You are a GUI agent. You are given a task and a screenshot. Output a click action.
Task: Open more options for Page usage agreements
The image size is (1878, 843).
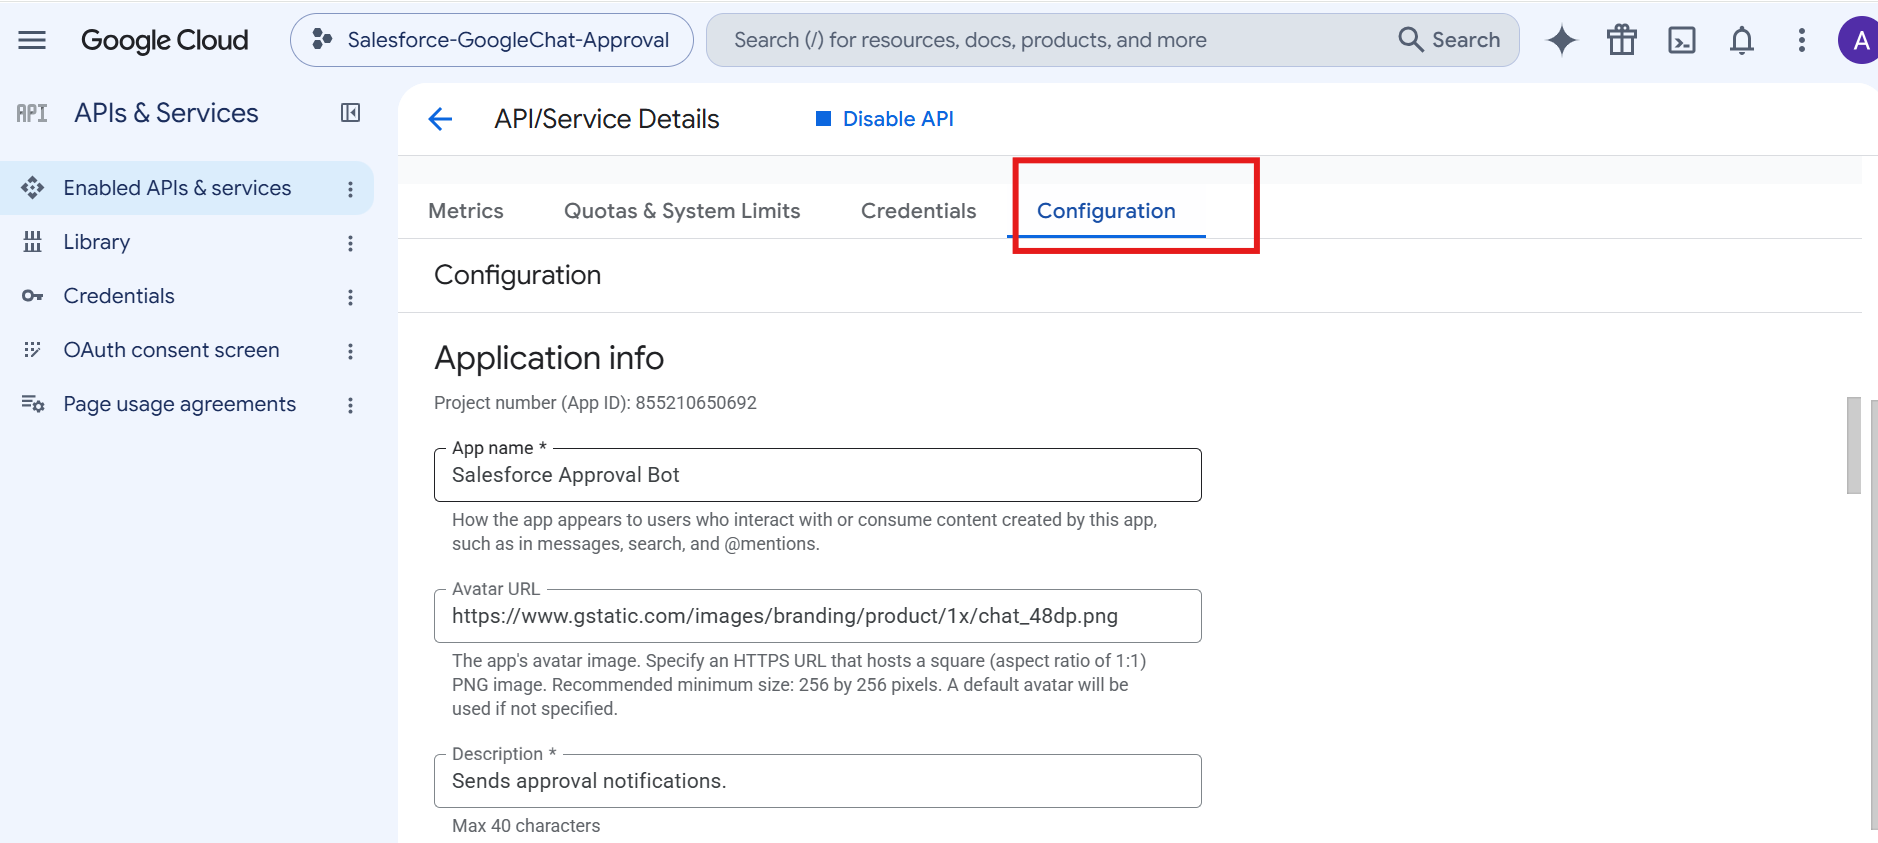pos(350,405)
